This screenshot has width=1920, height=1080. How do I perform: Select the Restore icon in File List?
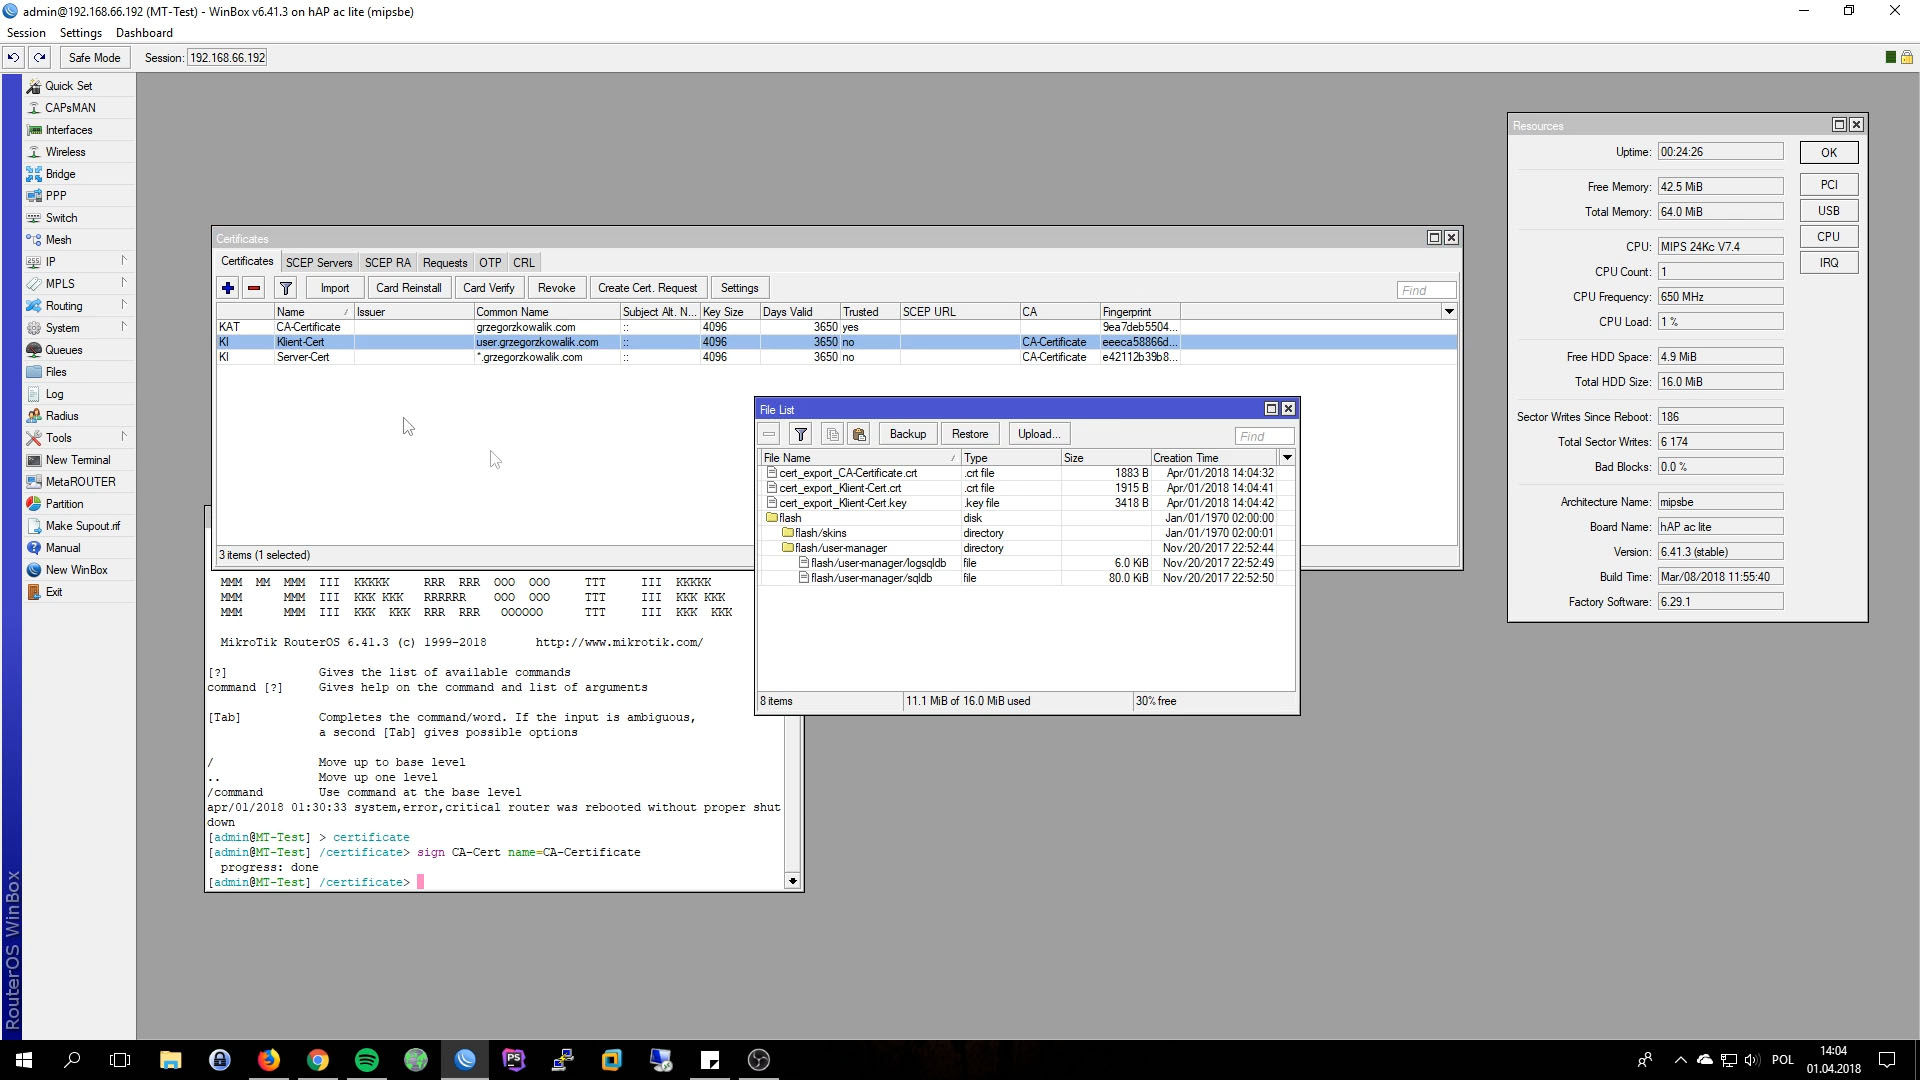click(x=971, y=434)
